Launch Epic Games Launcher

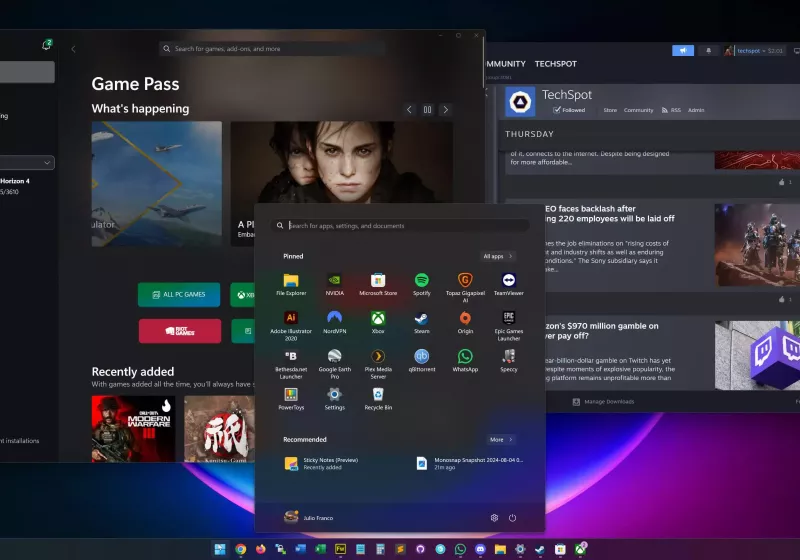508,318
